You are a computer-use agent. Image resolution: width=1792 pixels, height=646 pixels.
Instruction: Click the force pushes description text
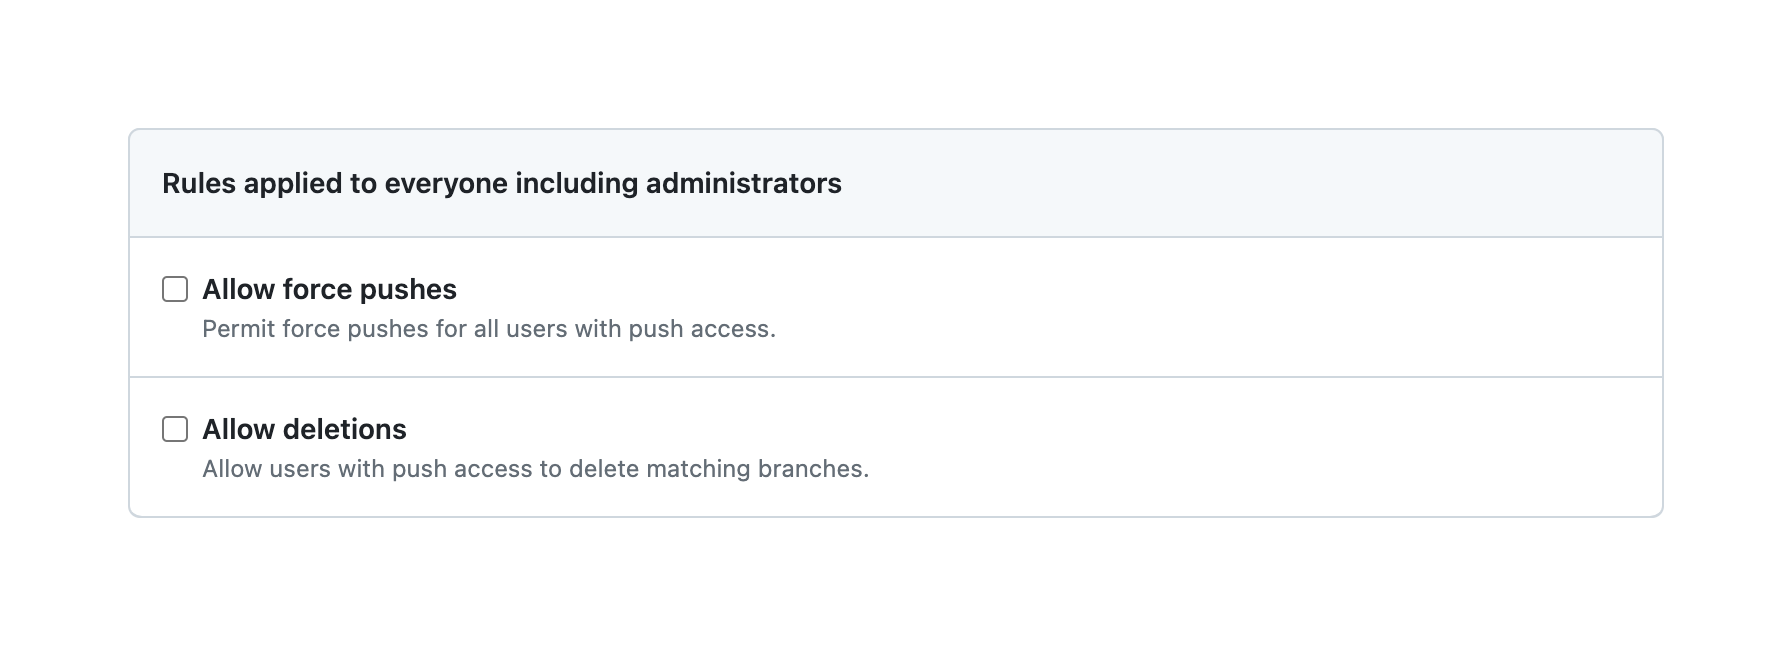point(489,328)
